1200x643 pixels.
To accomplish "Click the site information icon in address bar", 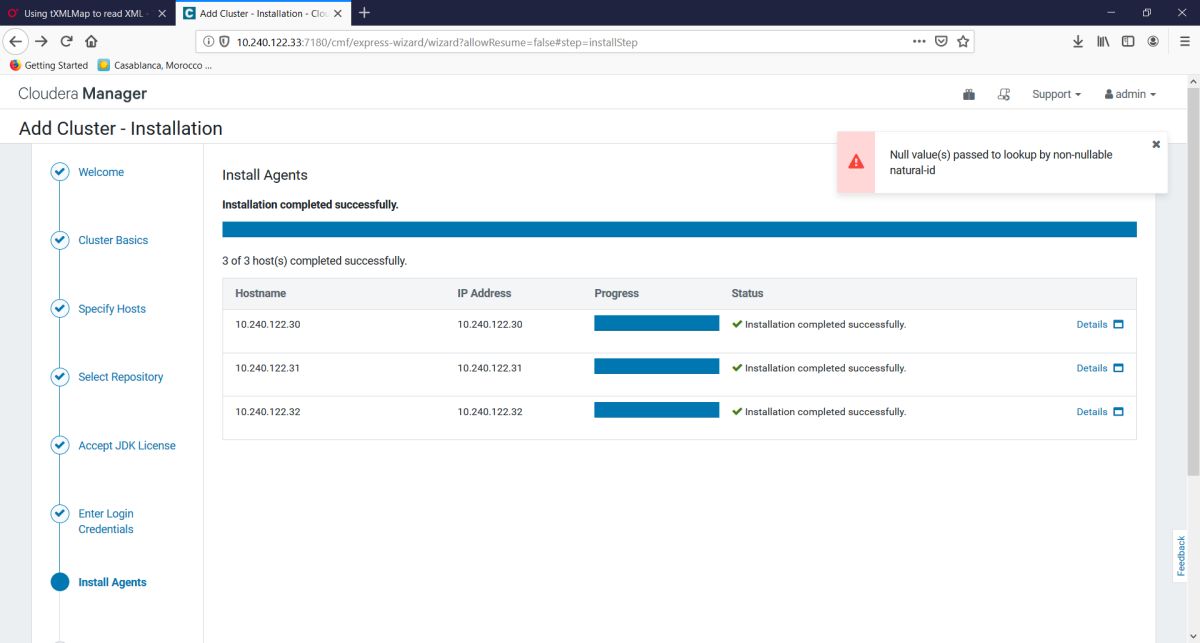I will [208, 42].
